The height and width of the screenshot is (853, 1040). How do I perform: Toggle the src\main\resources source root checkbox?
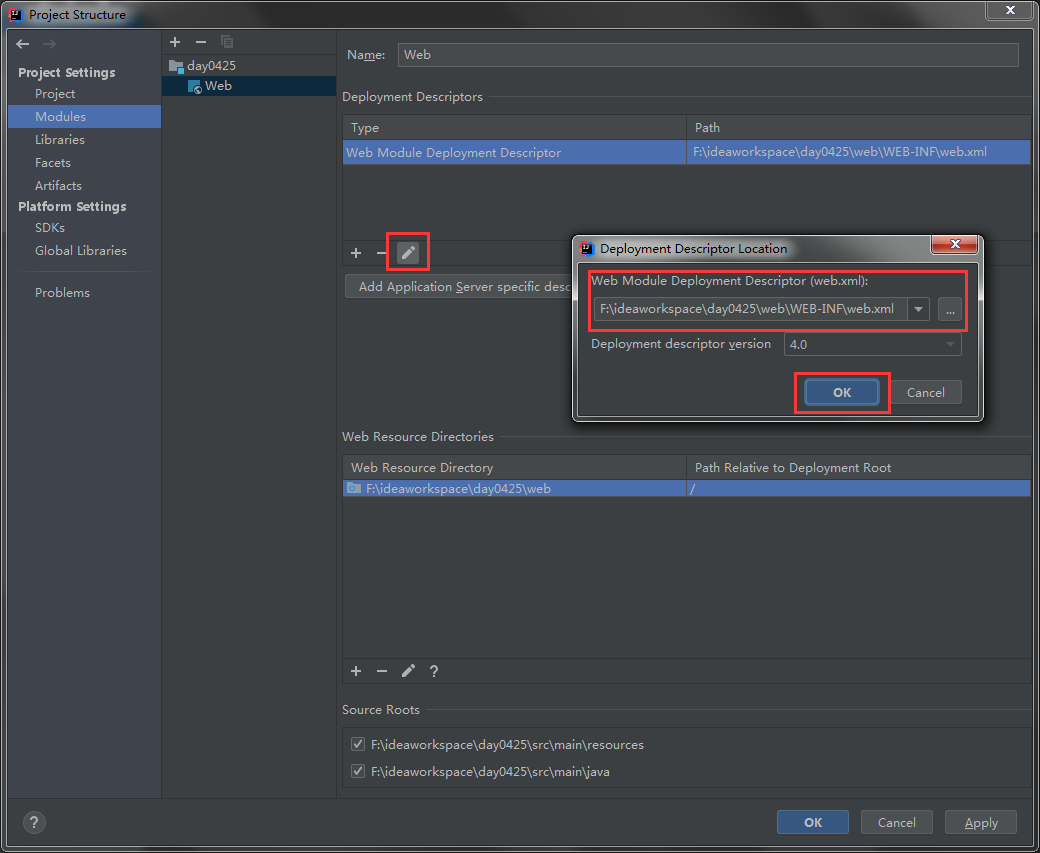point(358,744)
